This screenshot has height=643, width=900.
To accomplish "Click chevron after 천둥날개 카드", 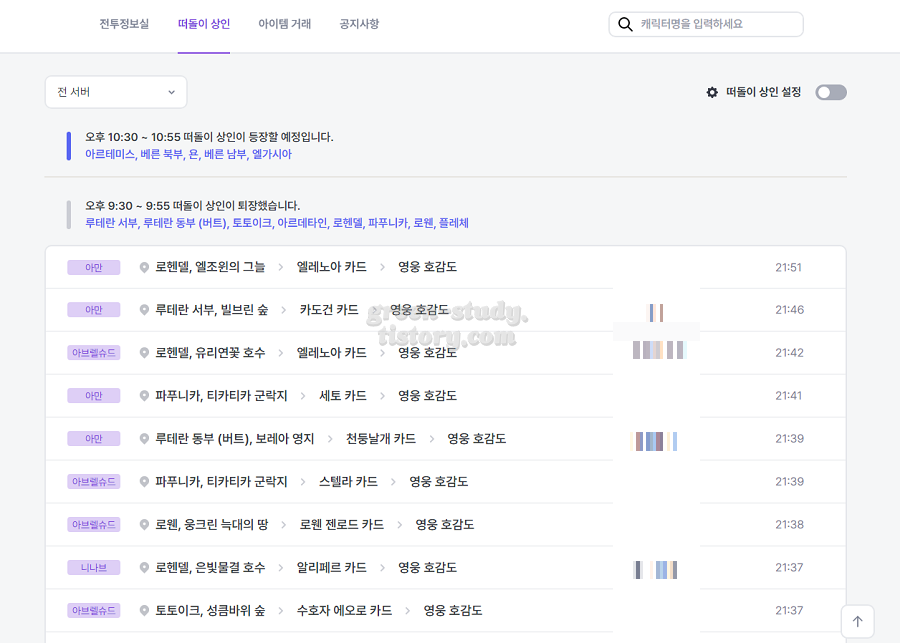I will (432, 439).
